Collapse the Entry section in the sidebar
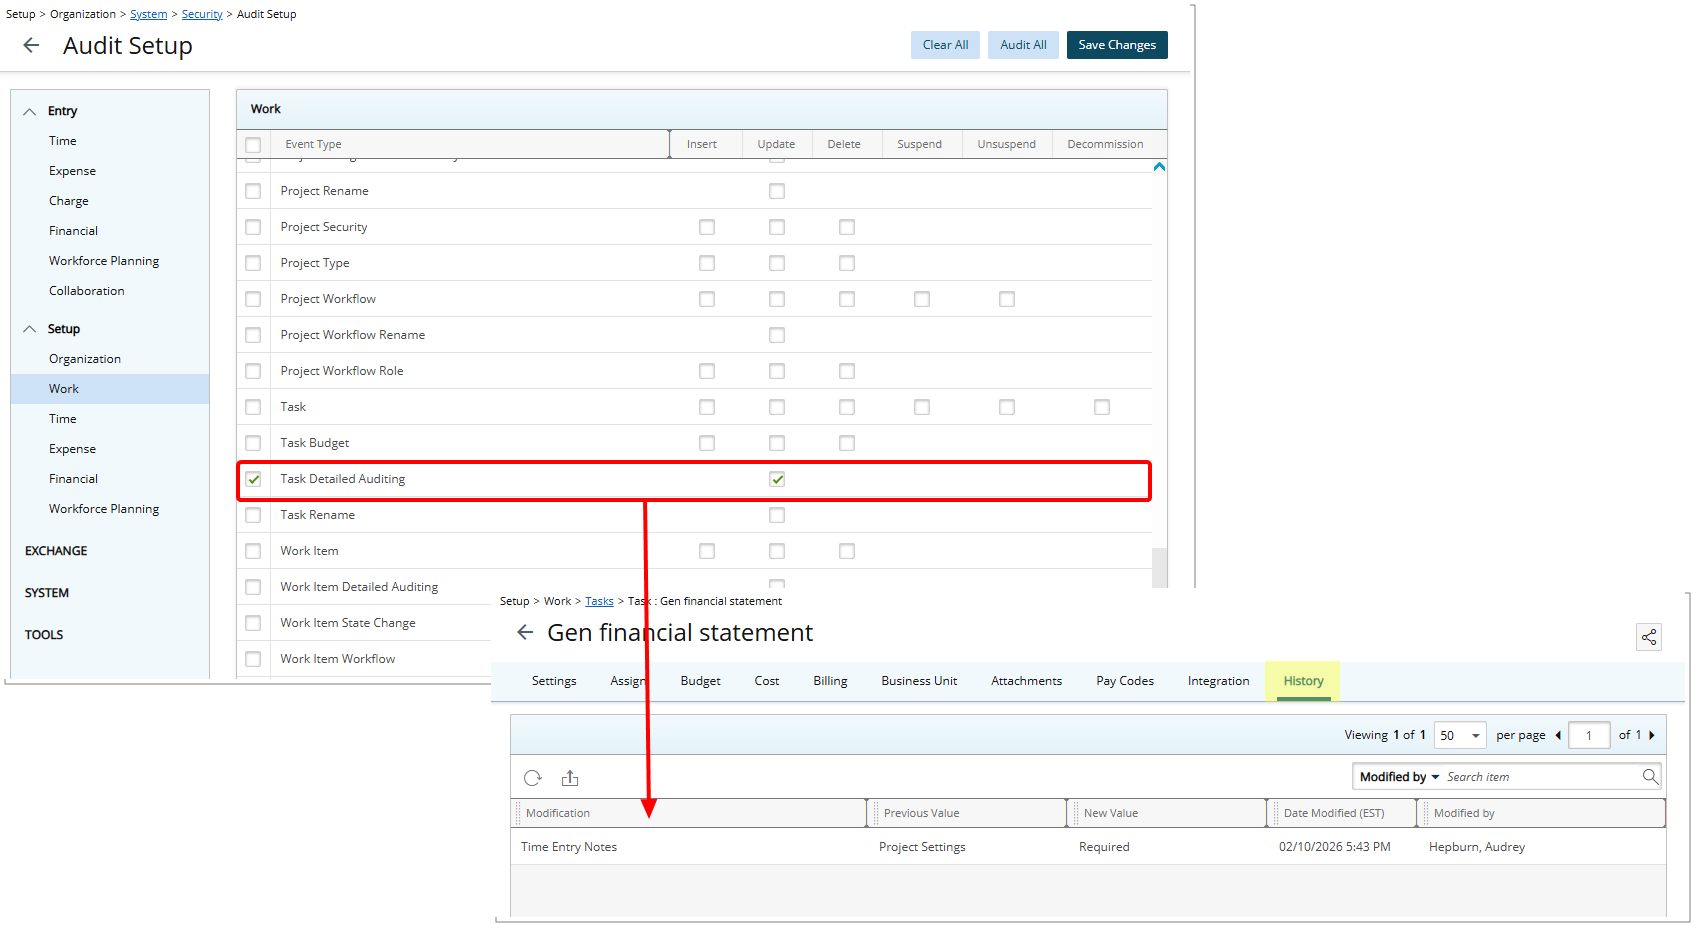The image size is (1702, 934). point(30,110)
